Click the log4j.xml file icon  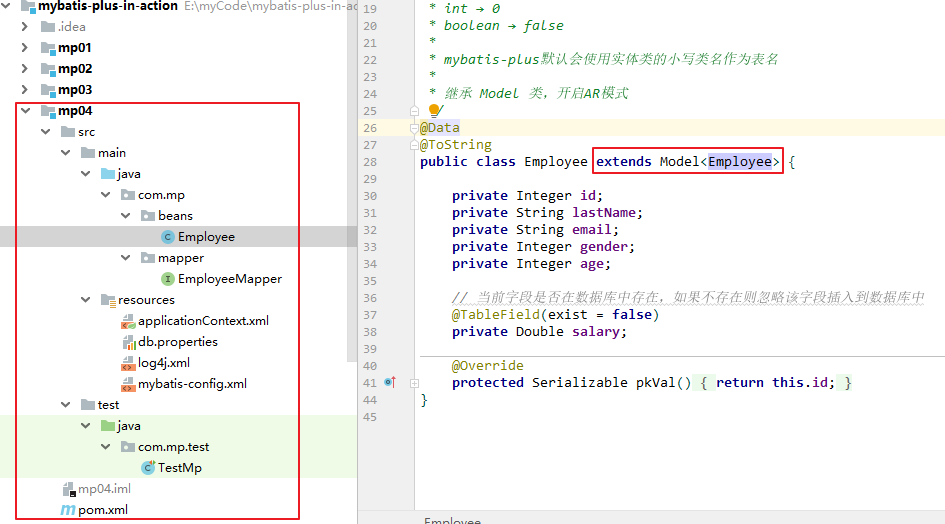(128, 364)
